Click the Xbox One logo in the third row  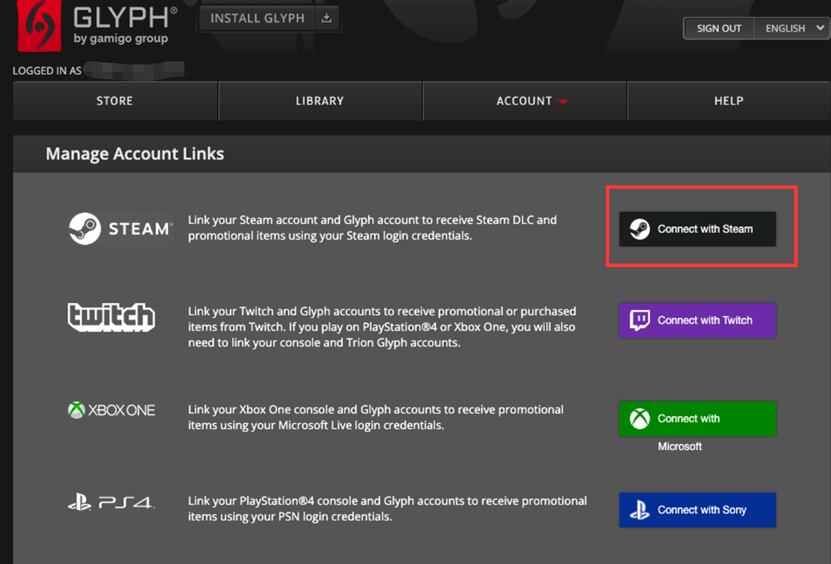111,410
